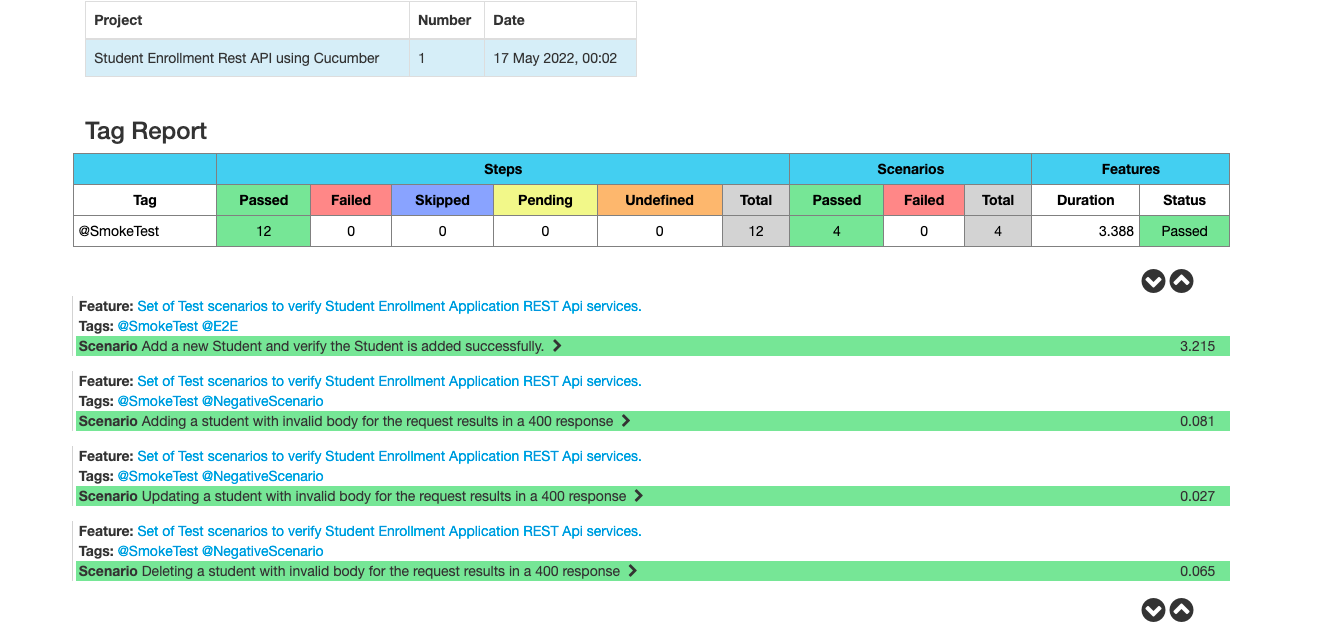Click the 'Tag Report' heading
This screenshot has height=640, width=1324.
pos(146,131)
